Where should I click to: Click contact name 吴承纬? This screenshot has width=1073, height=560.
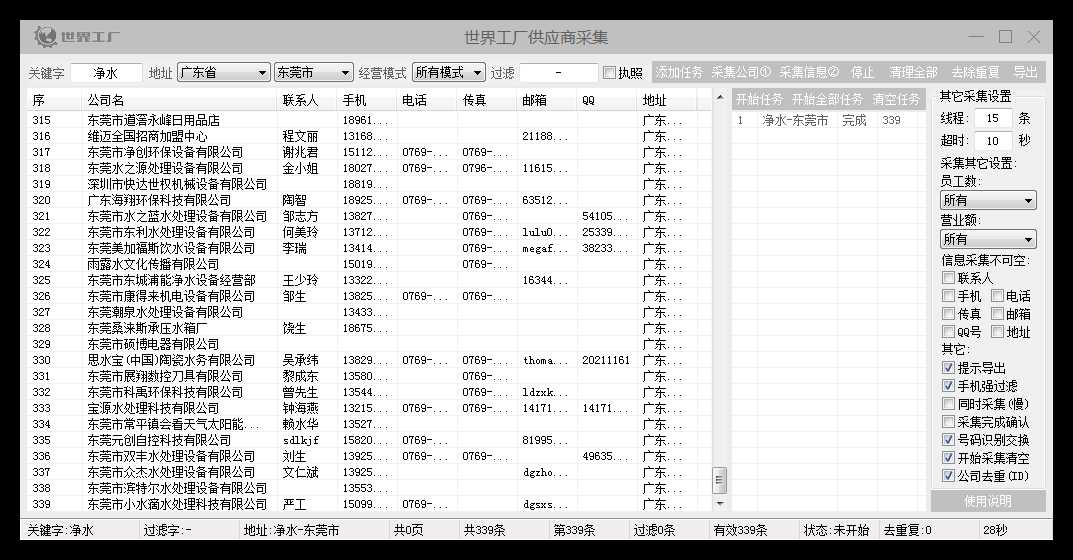click(x=300, y=360)
